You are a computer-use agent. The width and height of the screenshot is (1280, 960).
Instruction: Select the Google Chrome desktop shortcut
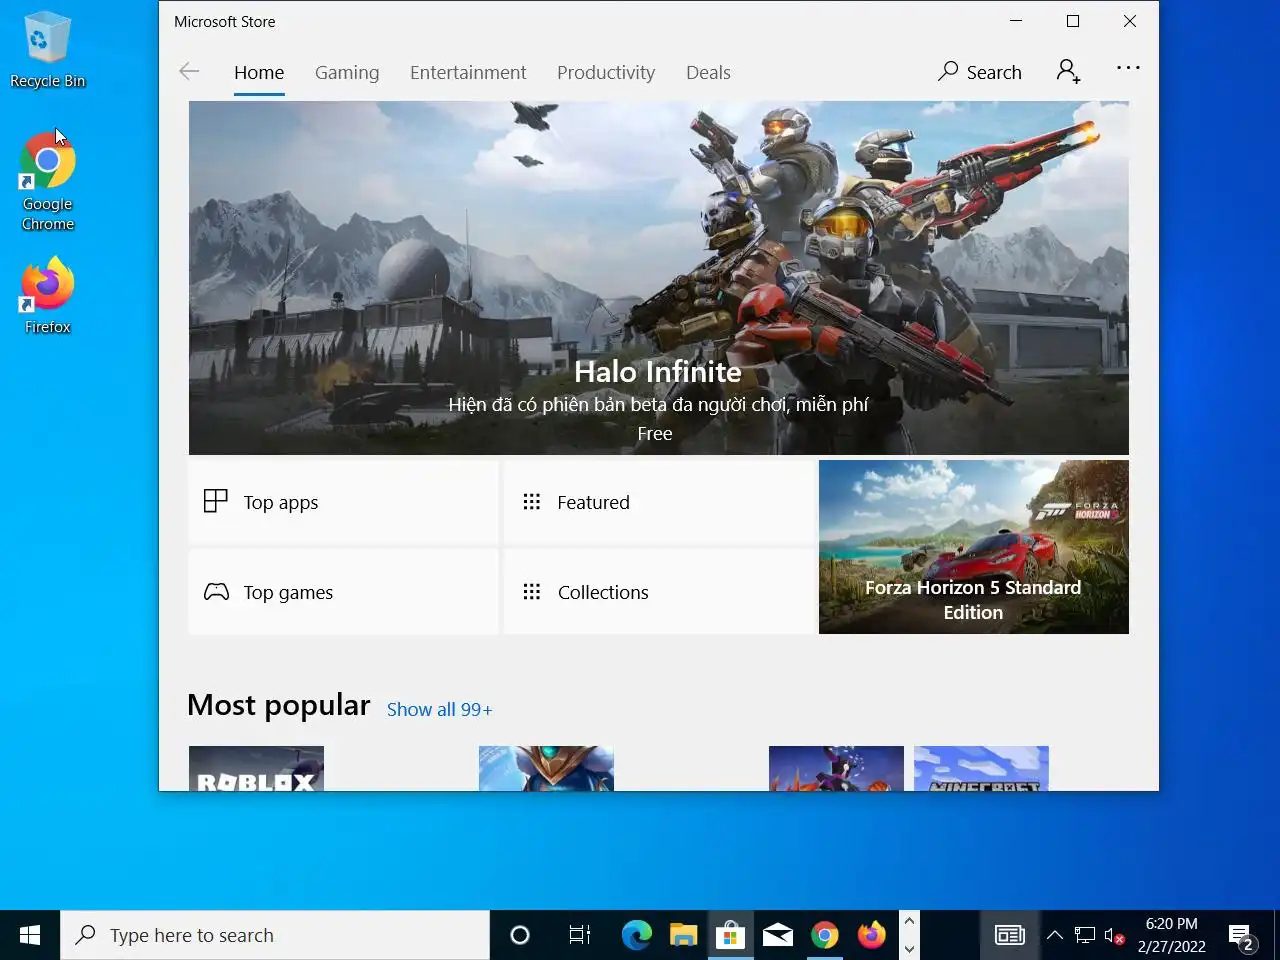(x=47, y=182)
